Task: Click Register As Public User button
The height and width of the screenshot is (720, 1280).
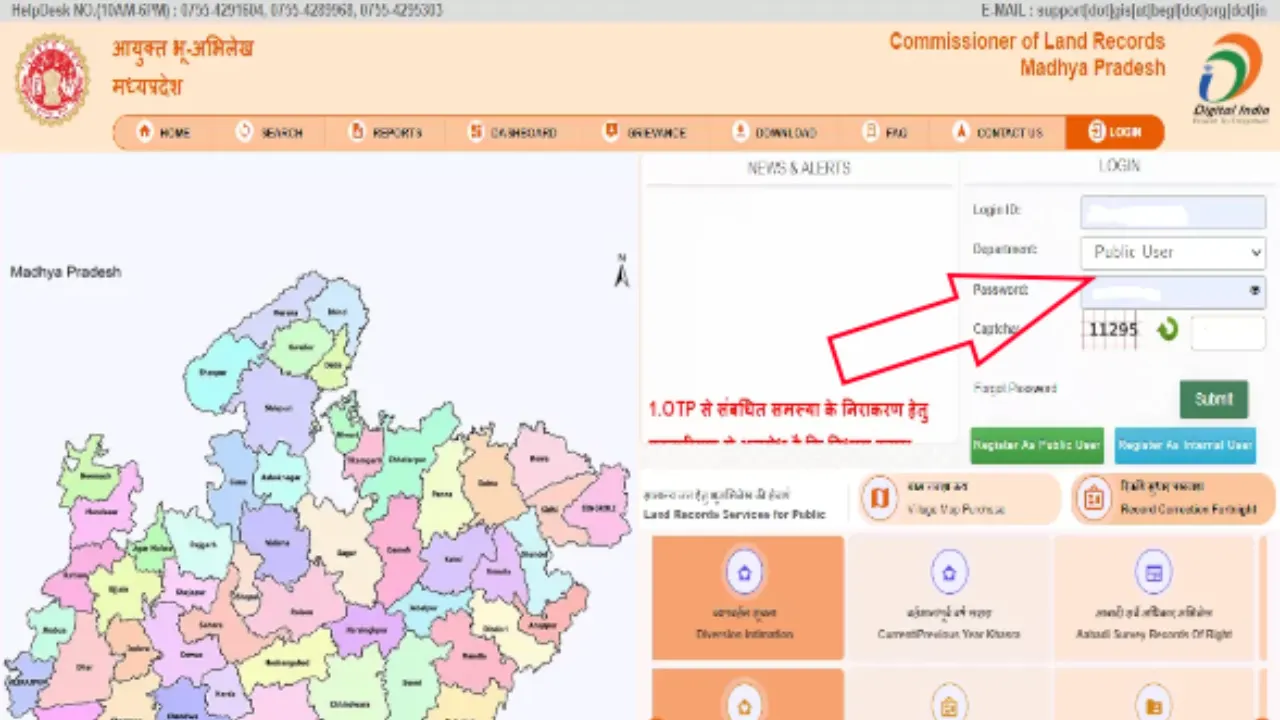Action: (1036, 445)
